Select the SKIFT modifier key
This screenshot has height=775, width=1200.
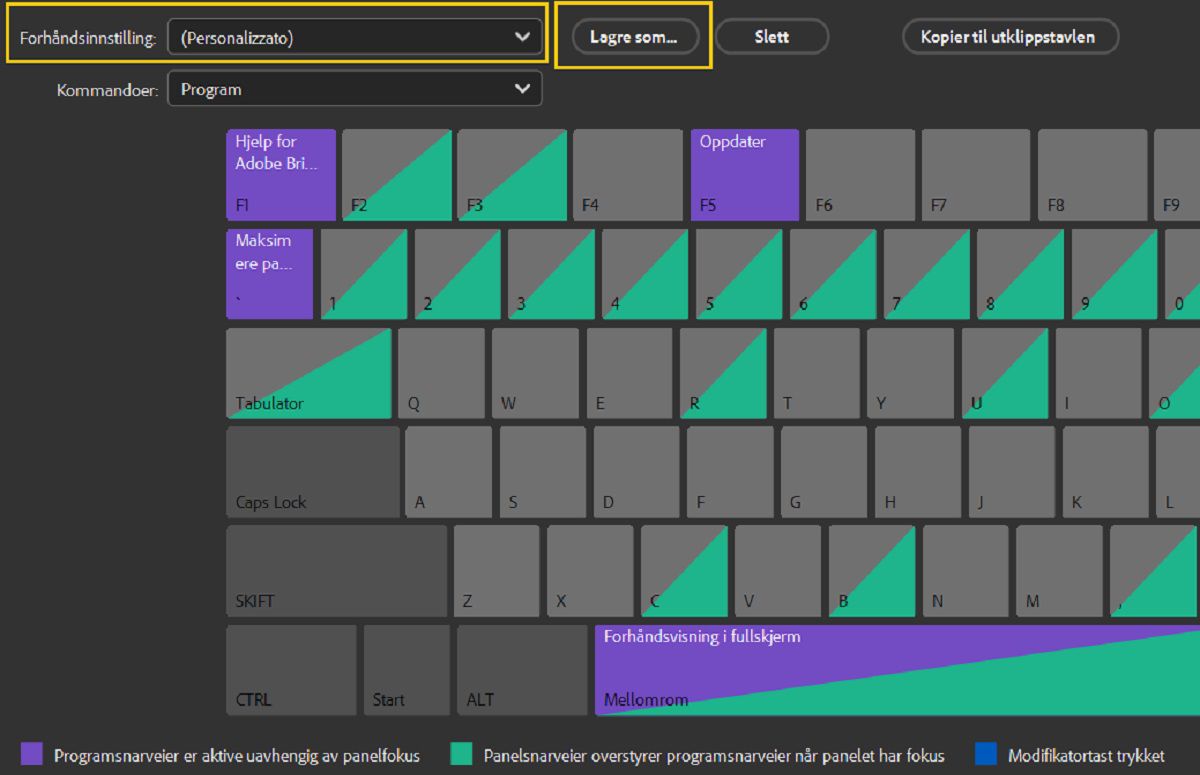pyautogui.click(x=337, y=571)
